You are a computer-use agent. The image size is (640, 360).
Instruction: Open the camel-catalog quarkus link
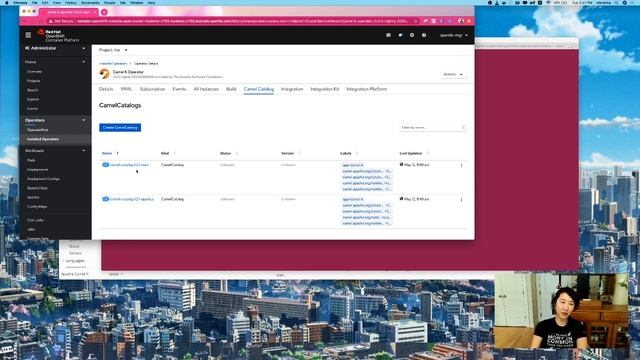point(132,199)
